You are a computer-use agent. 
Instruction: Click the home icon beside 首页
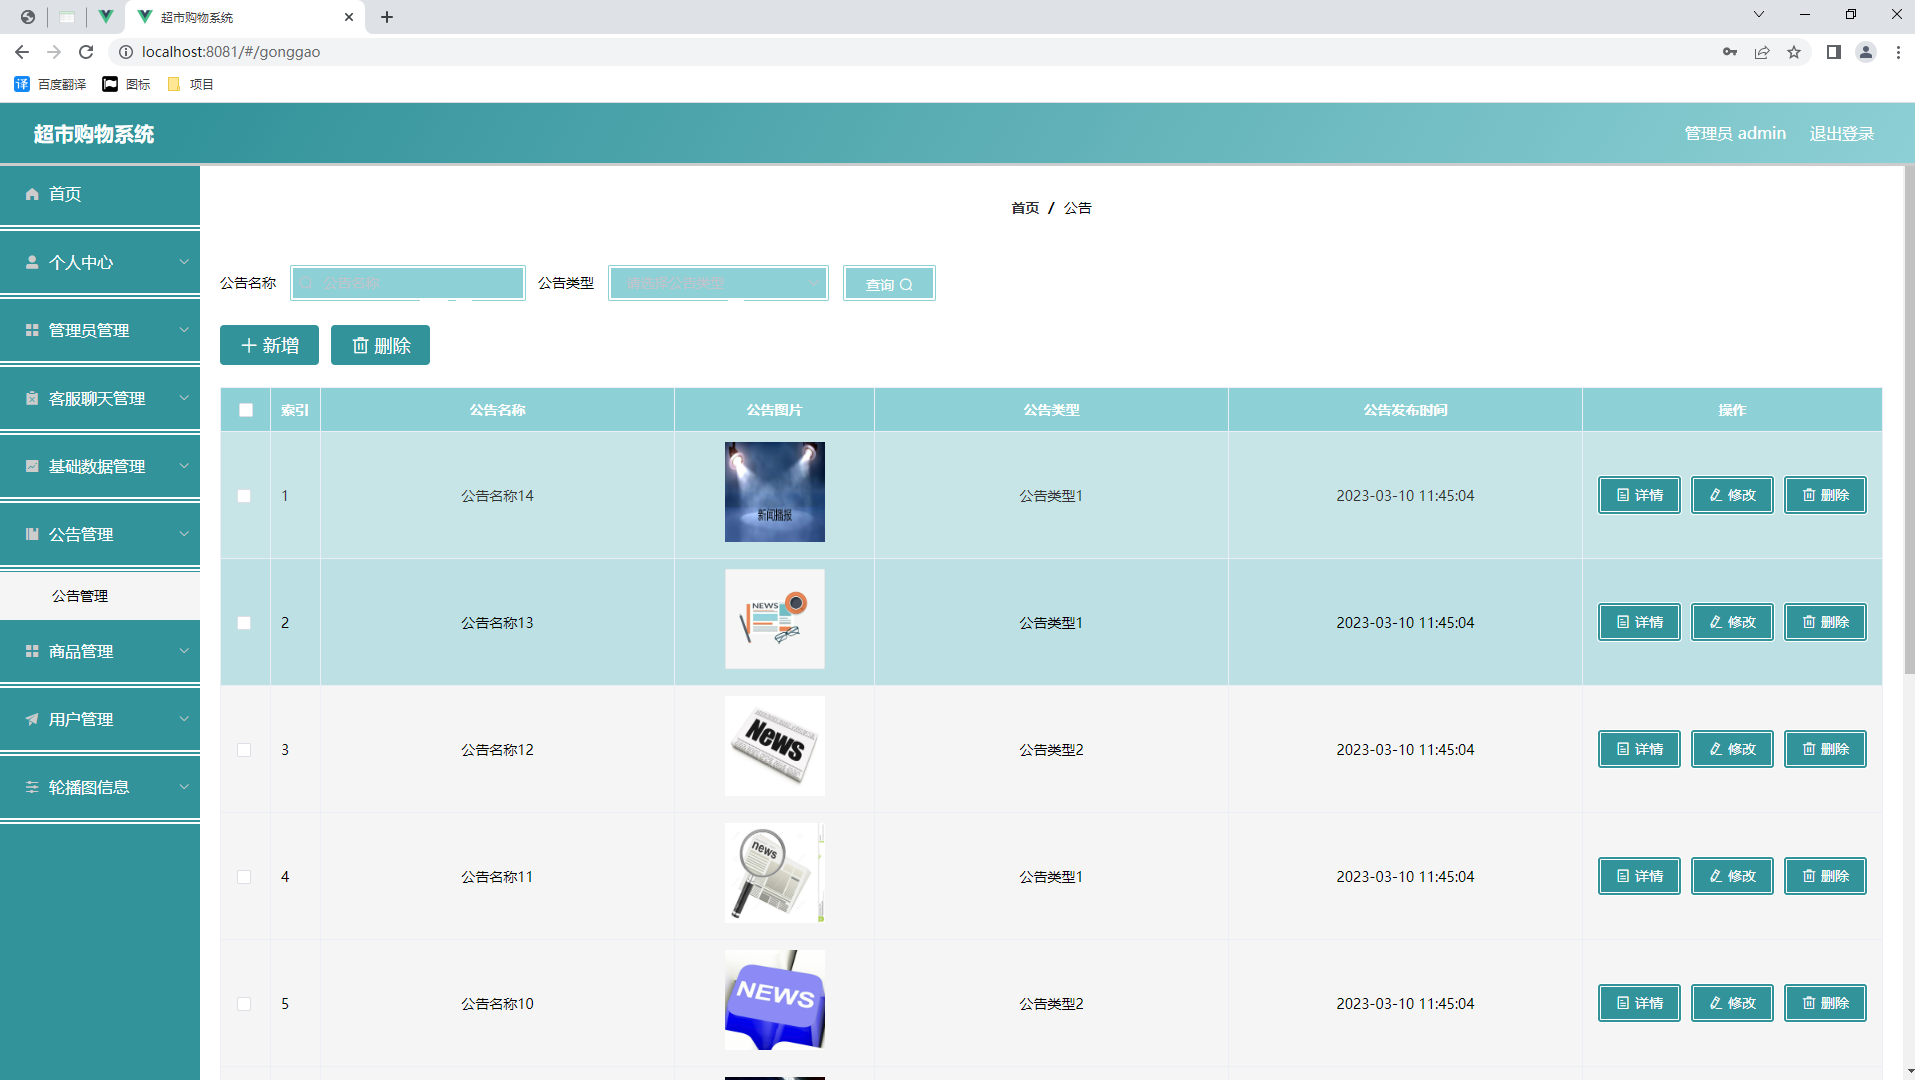click(x=33, y=194)
